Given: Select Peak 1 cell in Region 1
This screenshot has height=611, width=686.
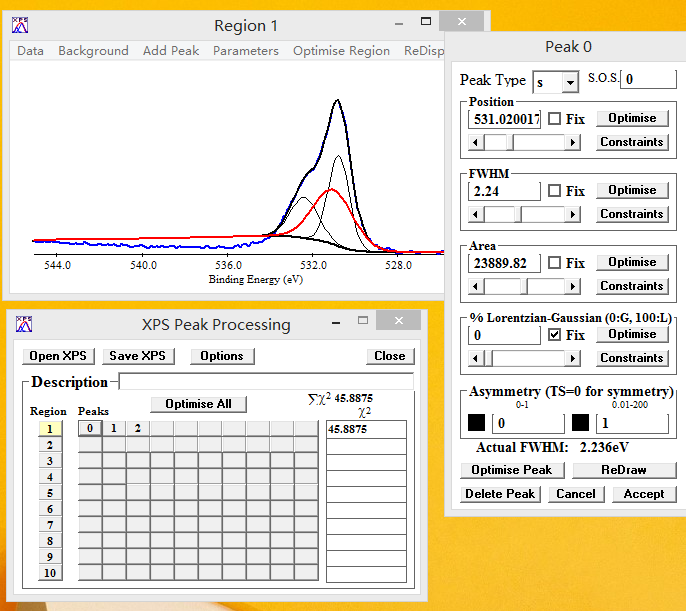Looking at the screenshot, I should click(114, 428).
